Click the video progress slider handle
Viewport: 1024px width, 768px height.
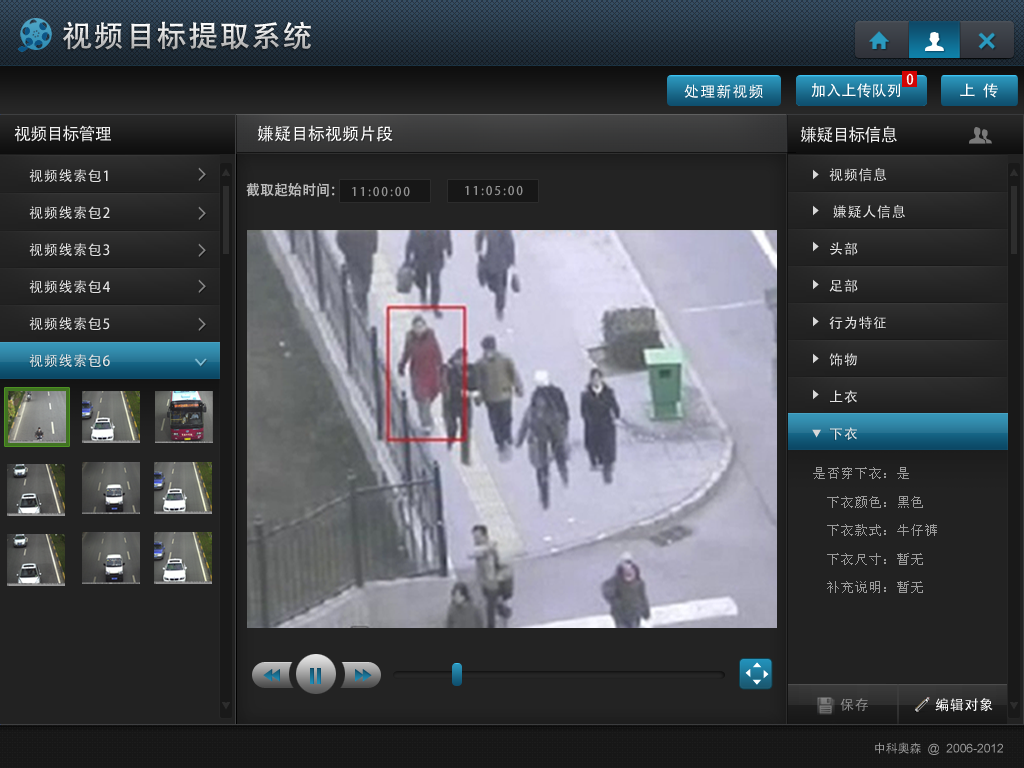tap(457, 674)
